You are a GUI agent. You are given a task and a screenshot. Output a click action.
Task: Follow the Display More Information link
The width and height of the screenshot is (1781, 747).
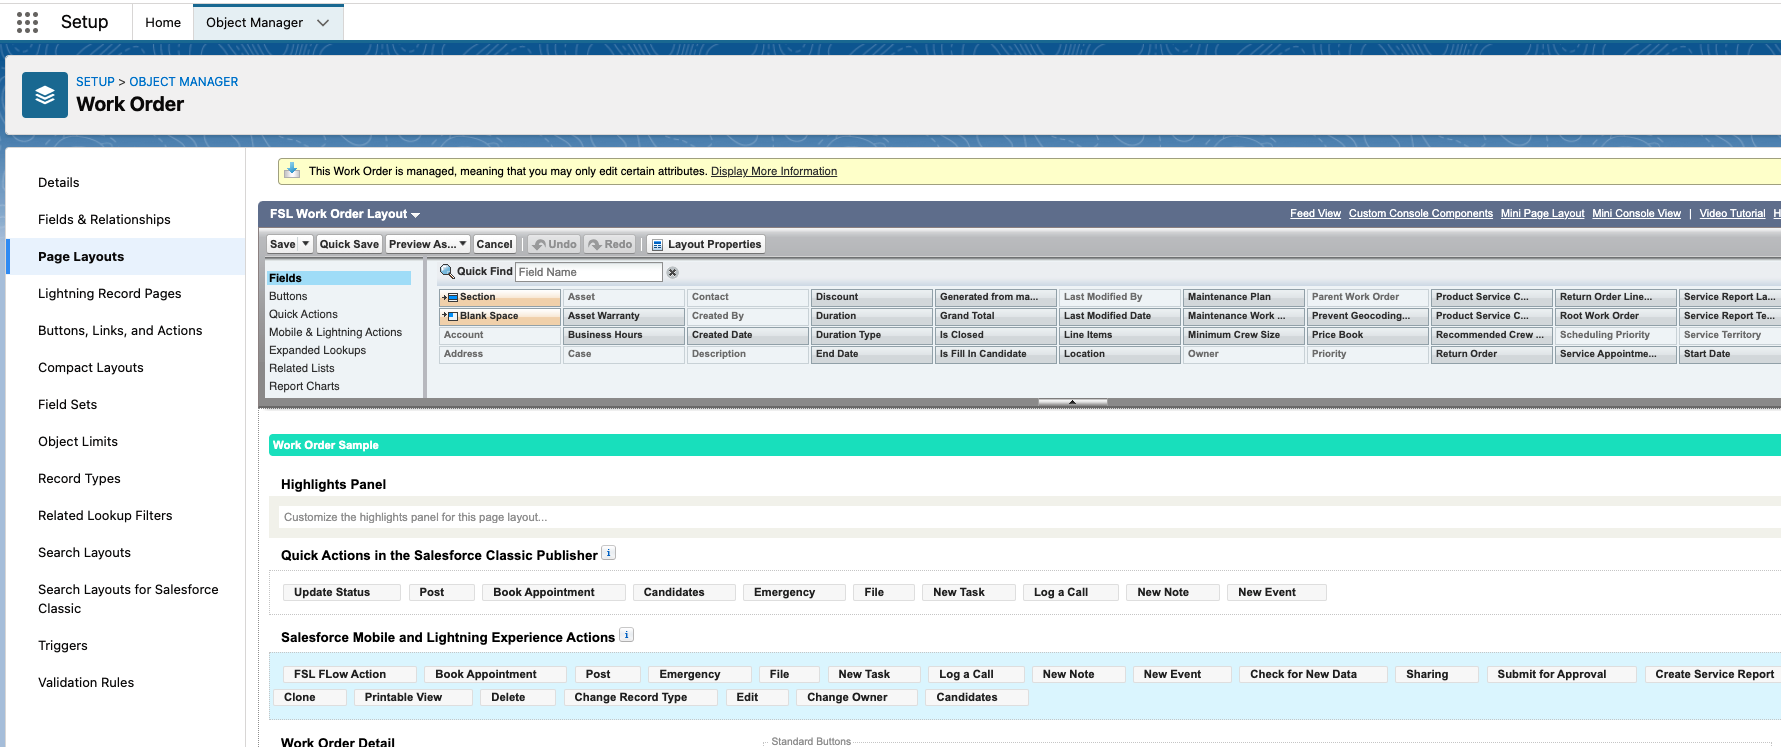click(774, 172)
